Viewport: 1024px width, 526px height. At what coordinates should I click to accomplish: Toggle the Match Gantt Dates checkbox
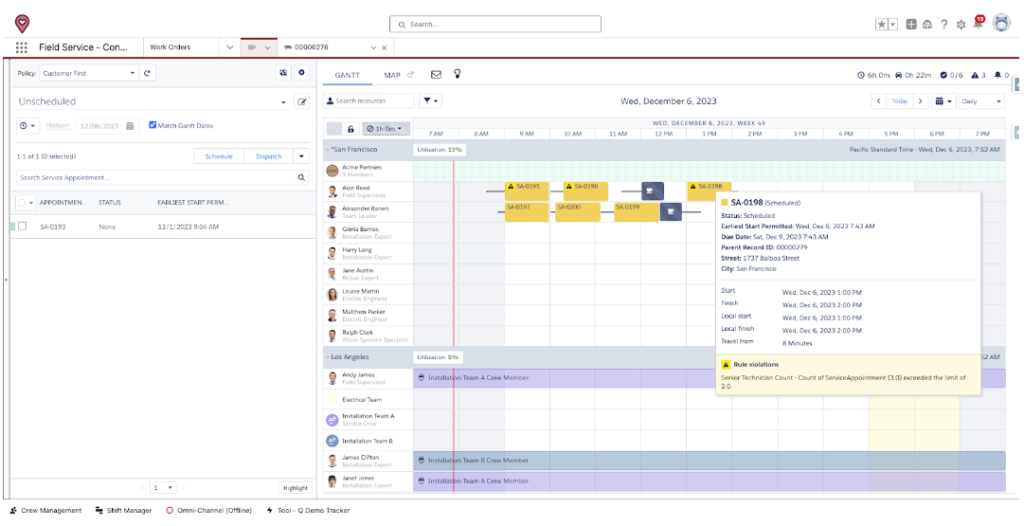point(152,125)
